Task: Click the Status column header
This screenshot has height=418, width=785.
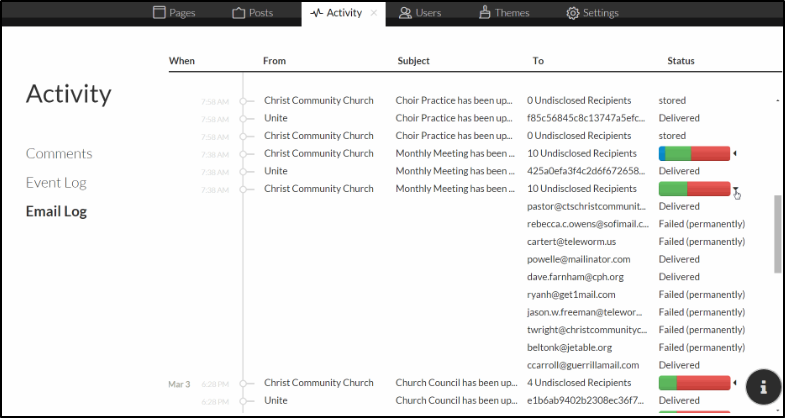Action: coord(681,61)
